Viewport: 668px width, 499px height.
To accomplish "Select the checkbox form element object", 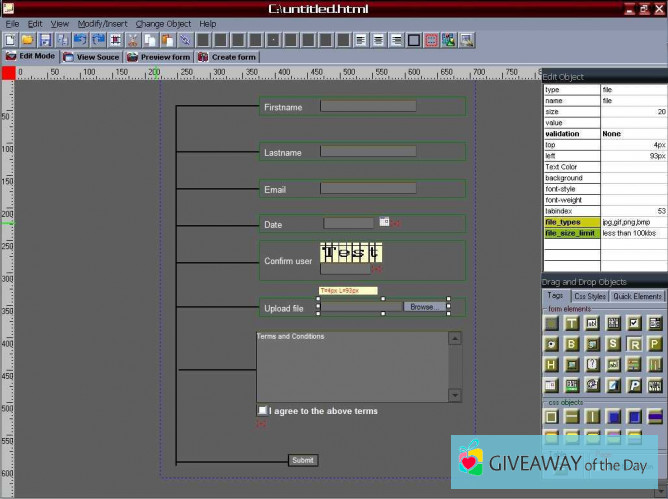I will coord(635,323).
